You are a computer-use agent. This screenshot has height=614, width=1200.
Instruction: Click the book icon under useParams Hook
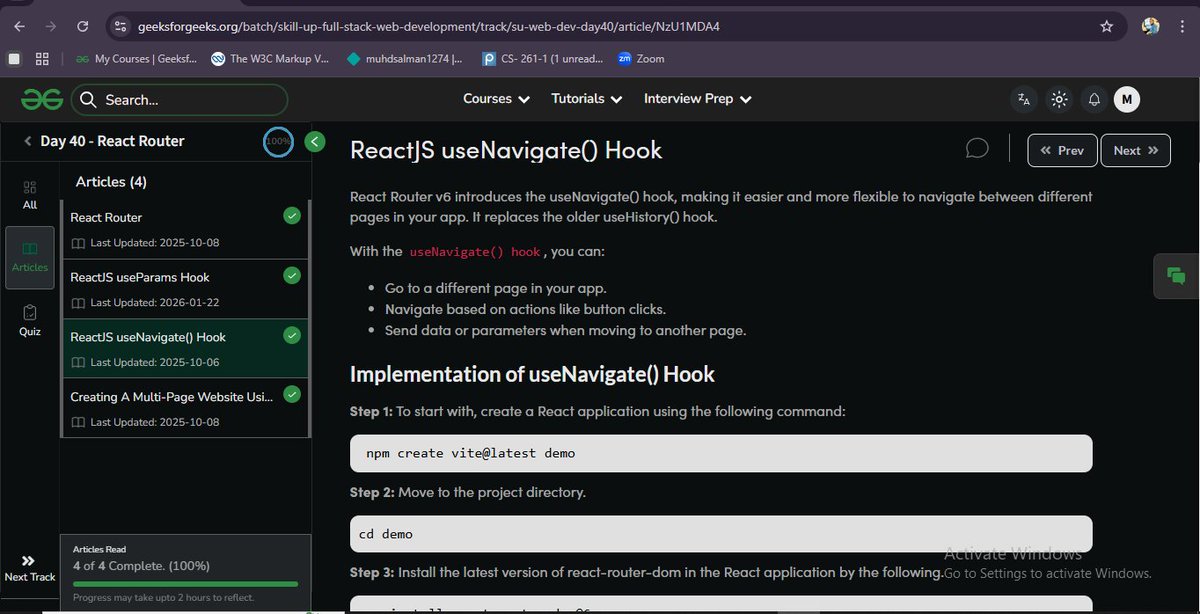[78, 302]
